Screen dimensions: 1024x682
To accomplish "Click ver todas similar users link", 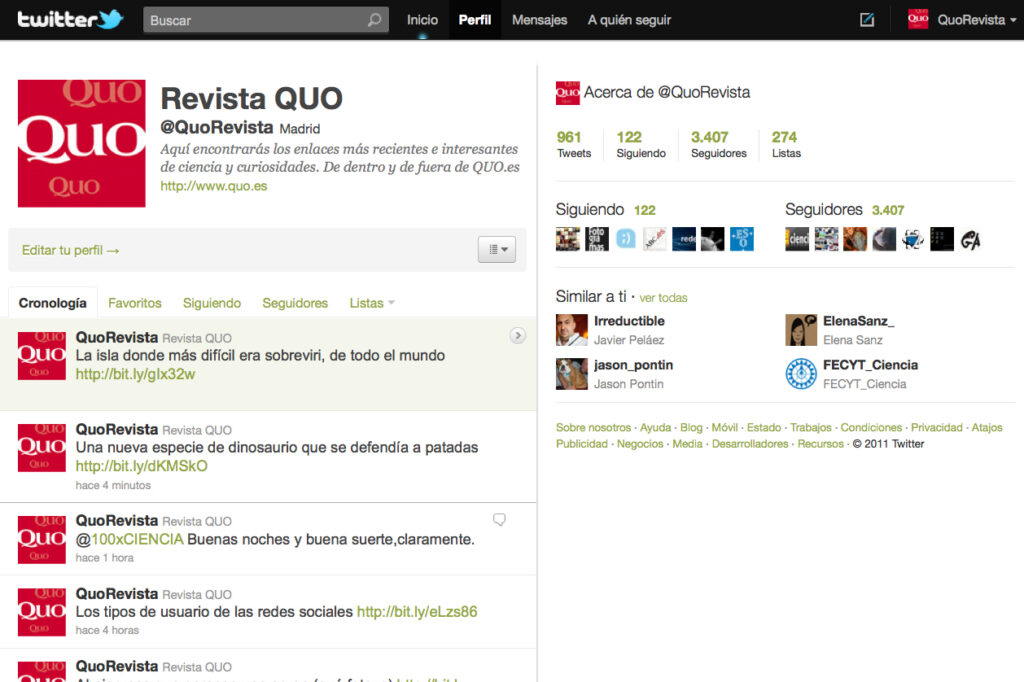I will pyautogui.click(x=664, y=298).
